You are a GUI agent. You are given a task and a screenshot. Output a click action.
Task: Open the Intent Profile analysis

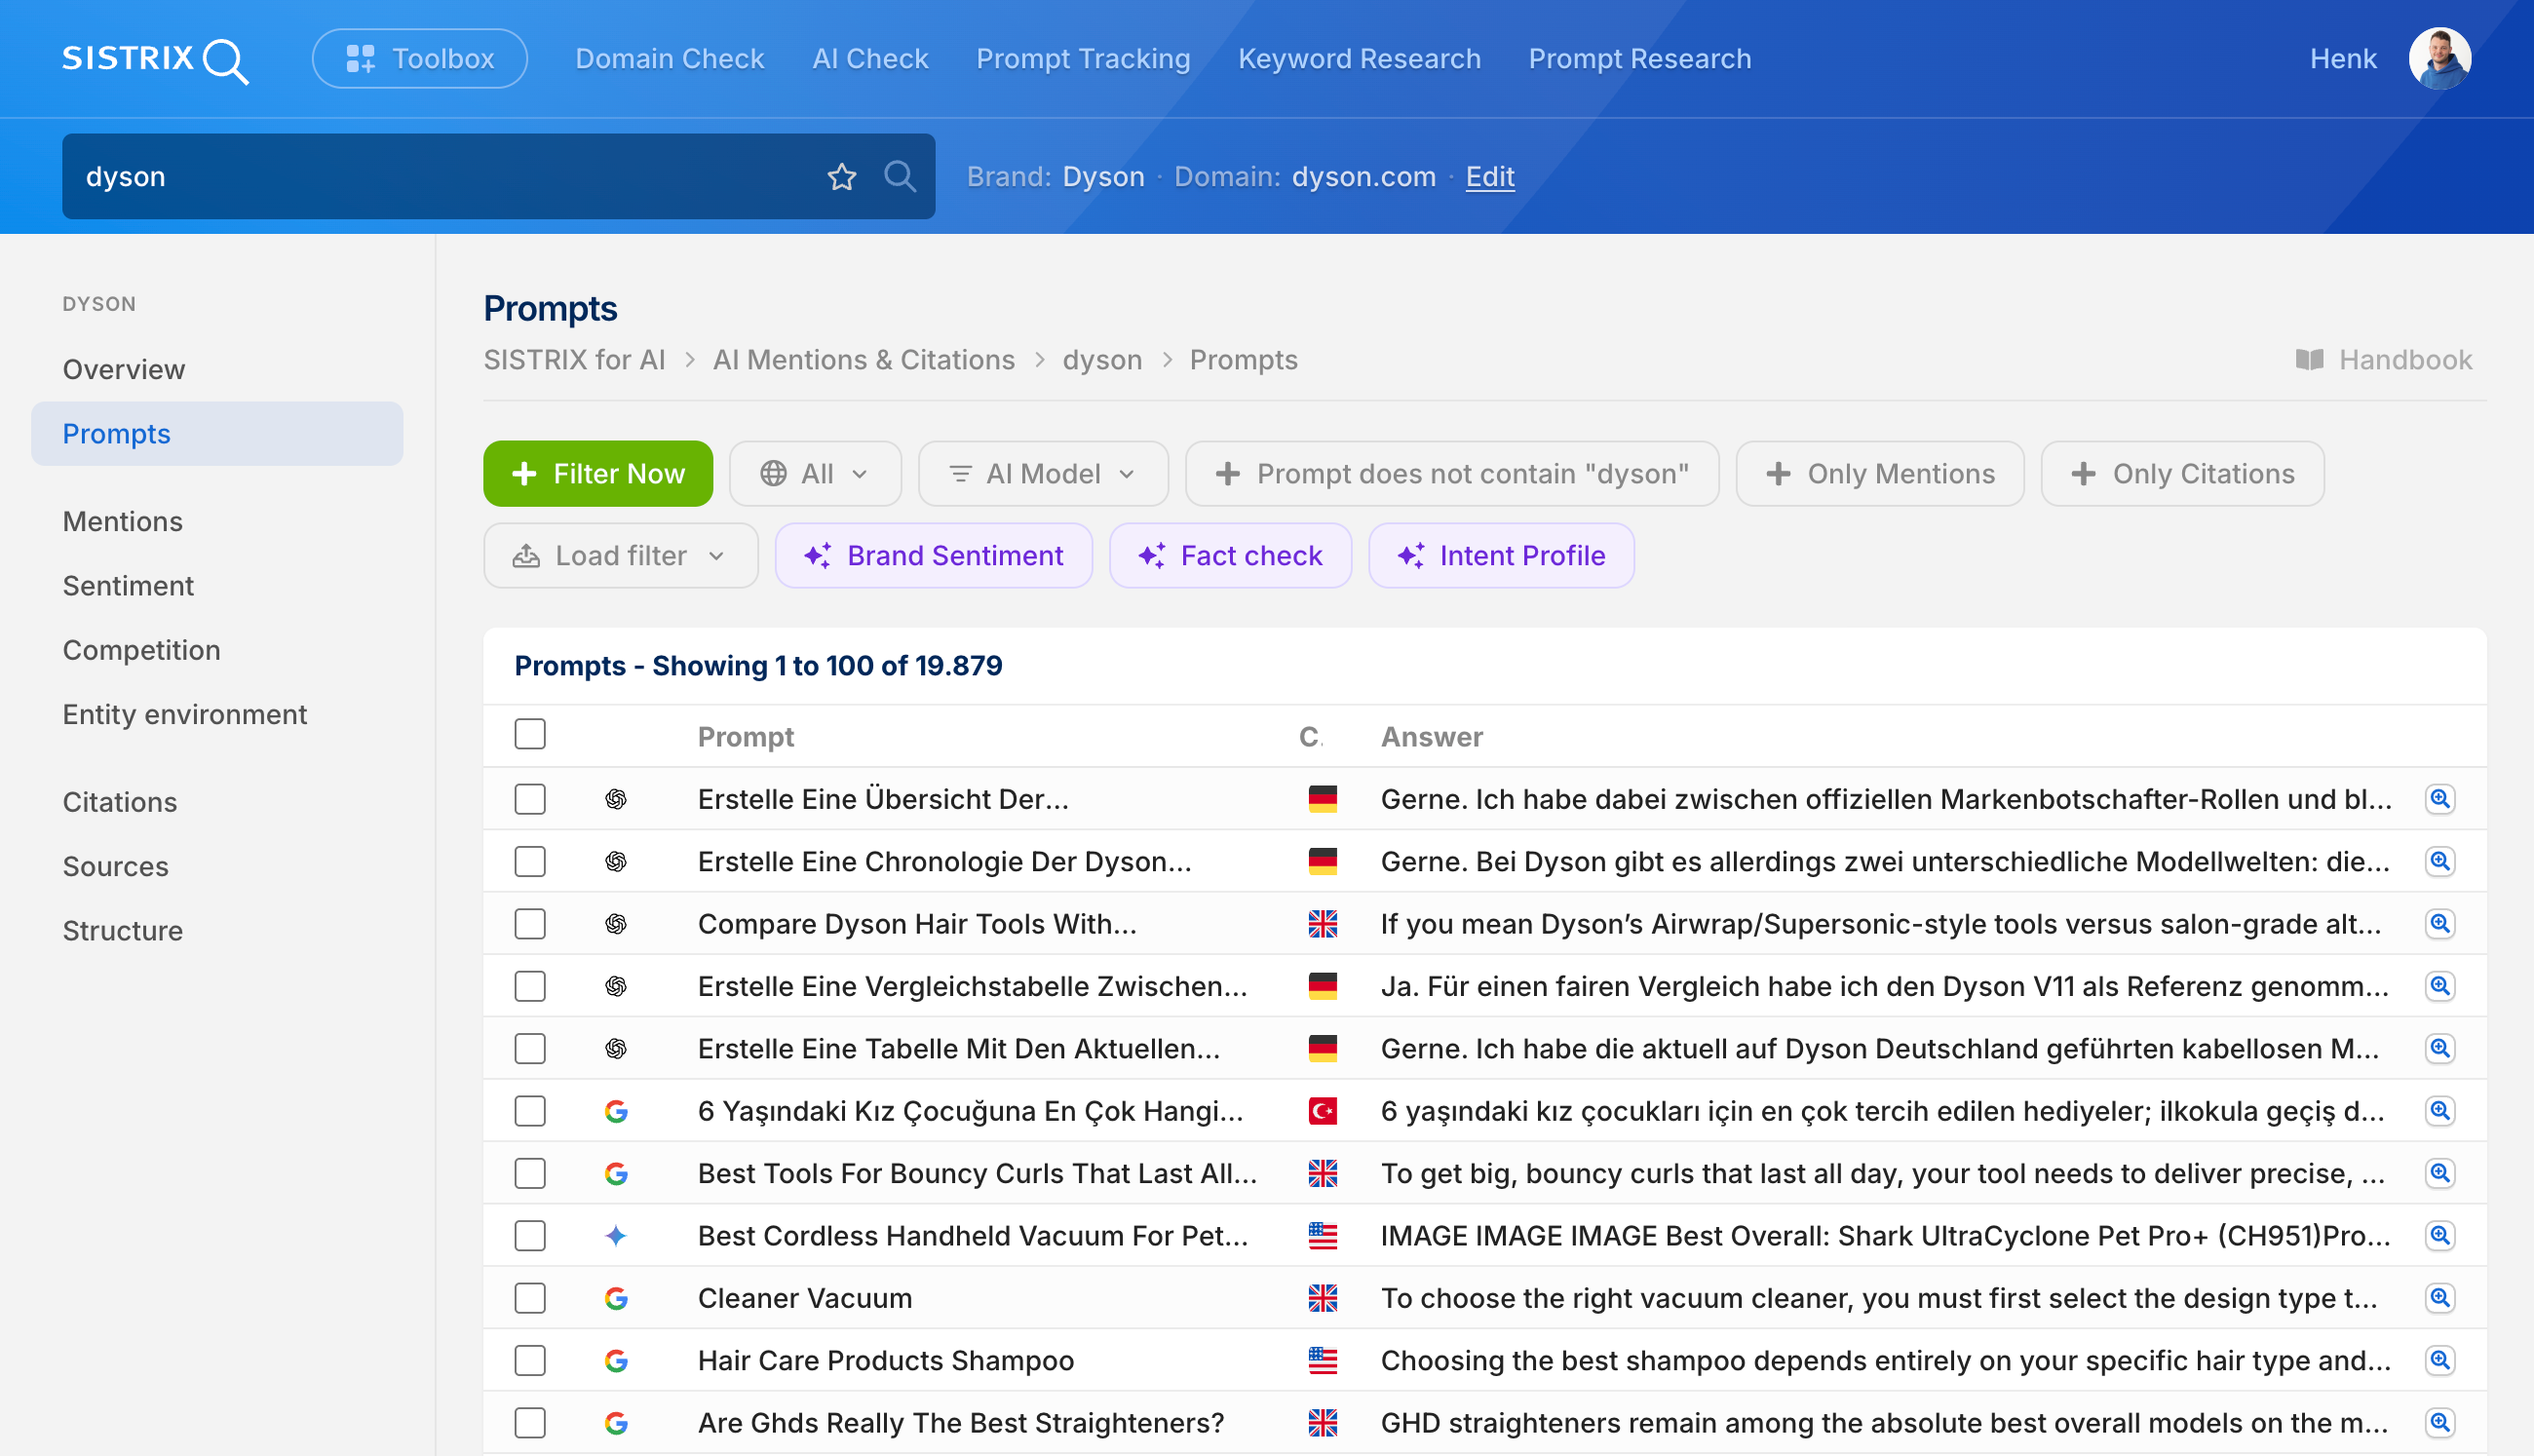click(1501, 556)
